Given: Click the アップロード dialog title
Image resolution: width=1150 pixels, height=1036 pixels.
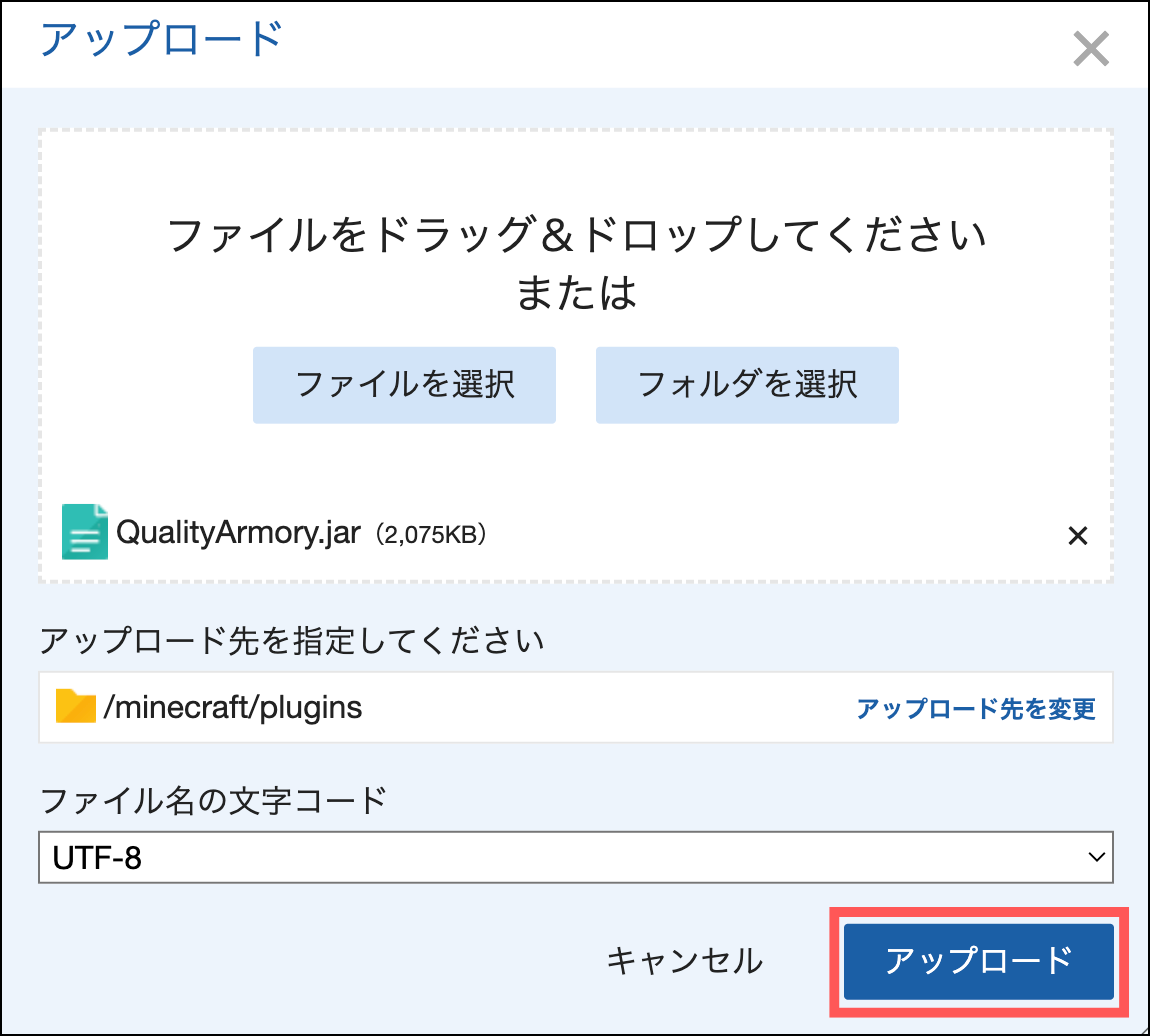Looking at the screenshot, I should 161,38.
